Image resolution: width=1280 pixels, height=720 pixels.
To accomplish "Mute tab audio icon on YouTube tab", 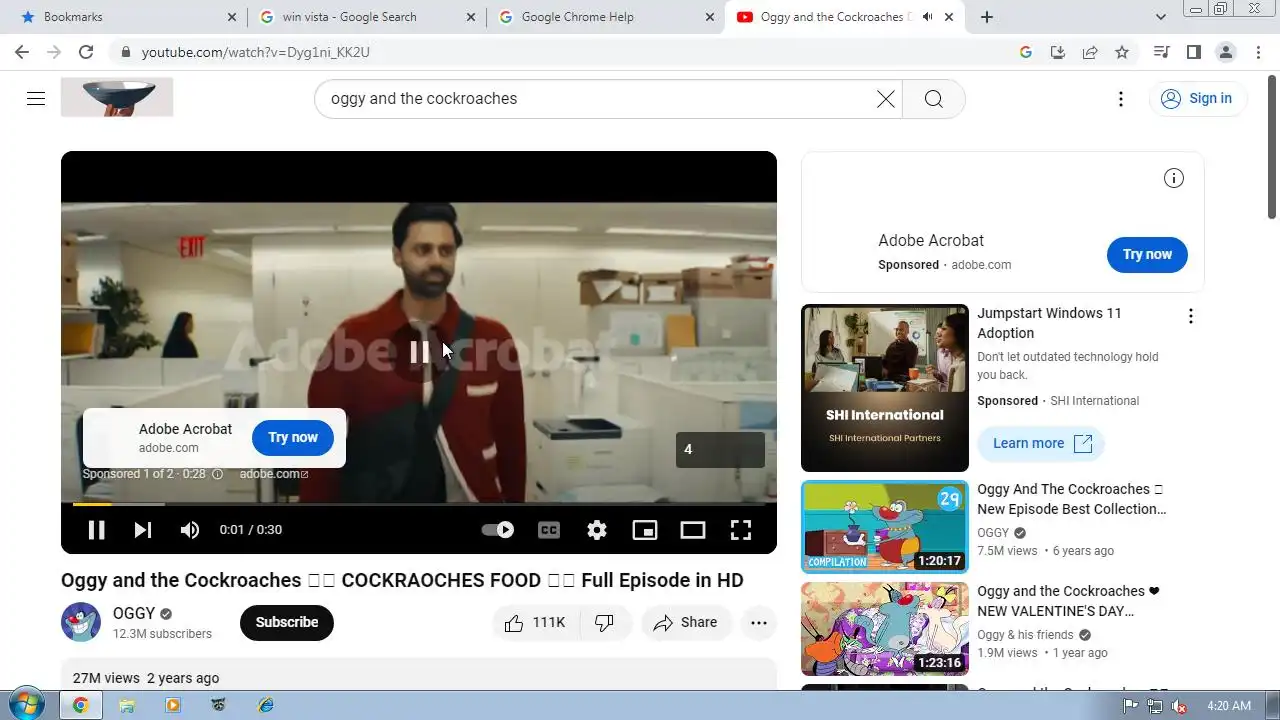I will pos(927,17).
